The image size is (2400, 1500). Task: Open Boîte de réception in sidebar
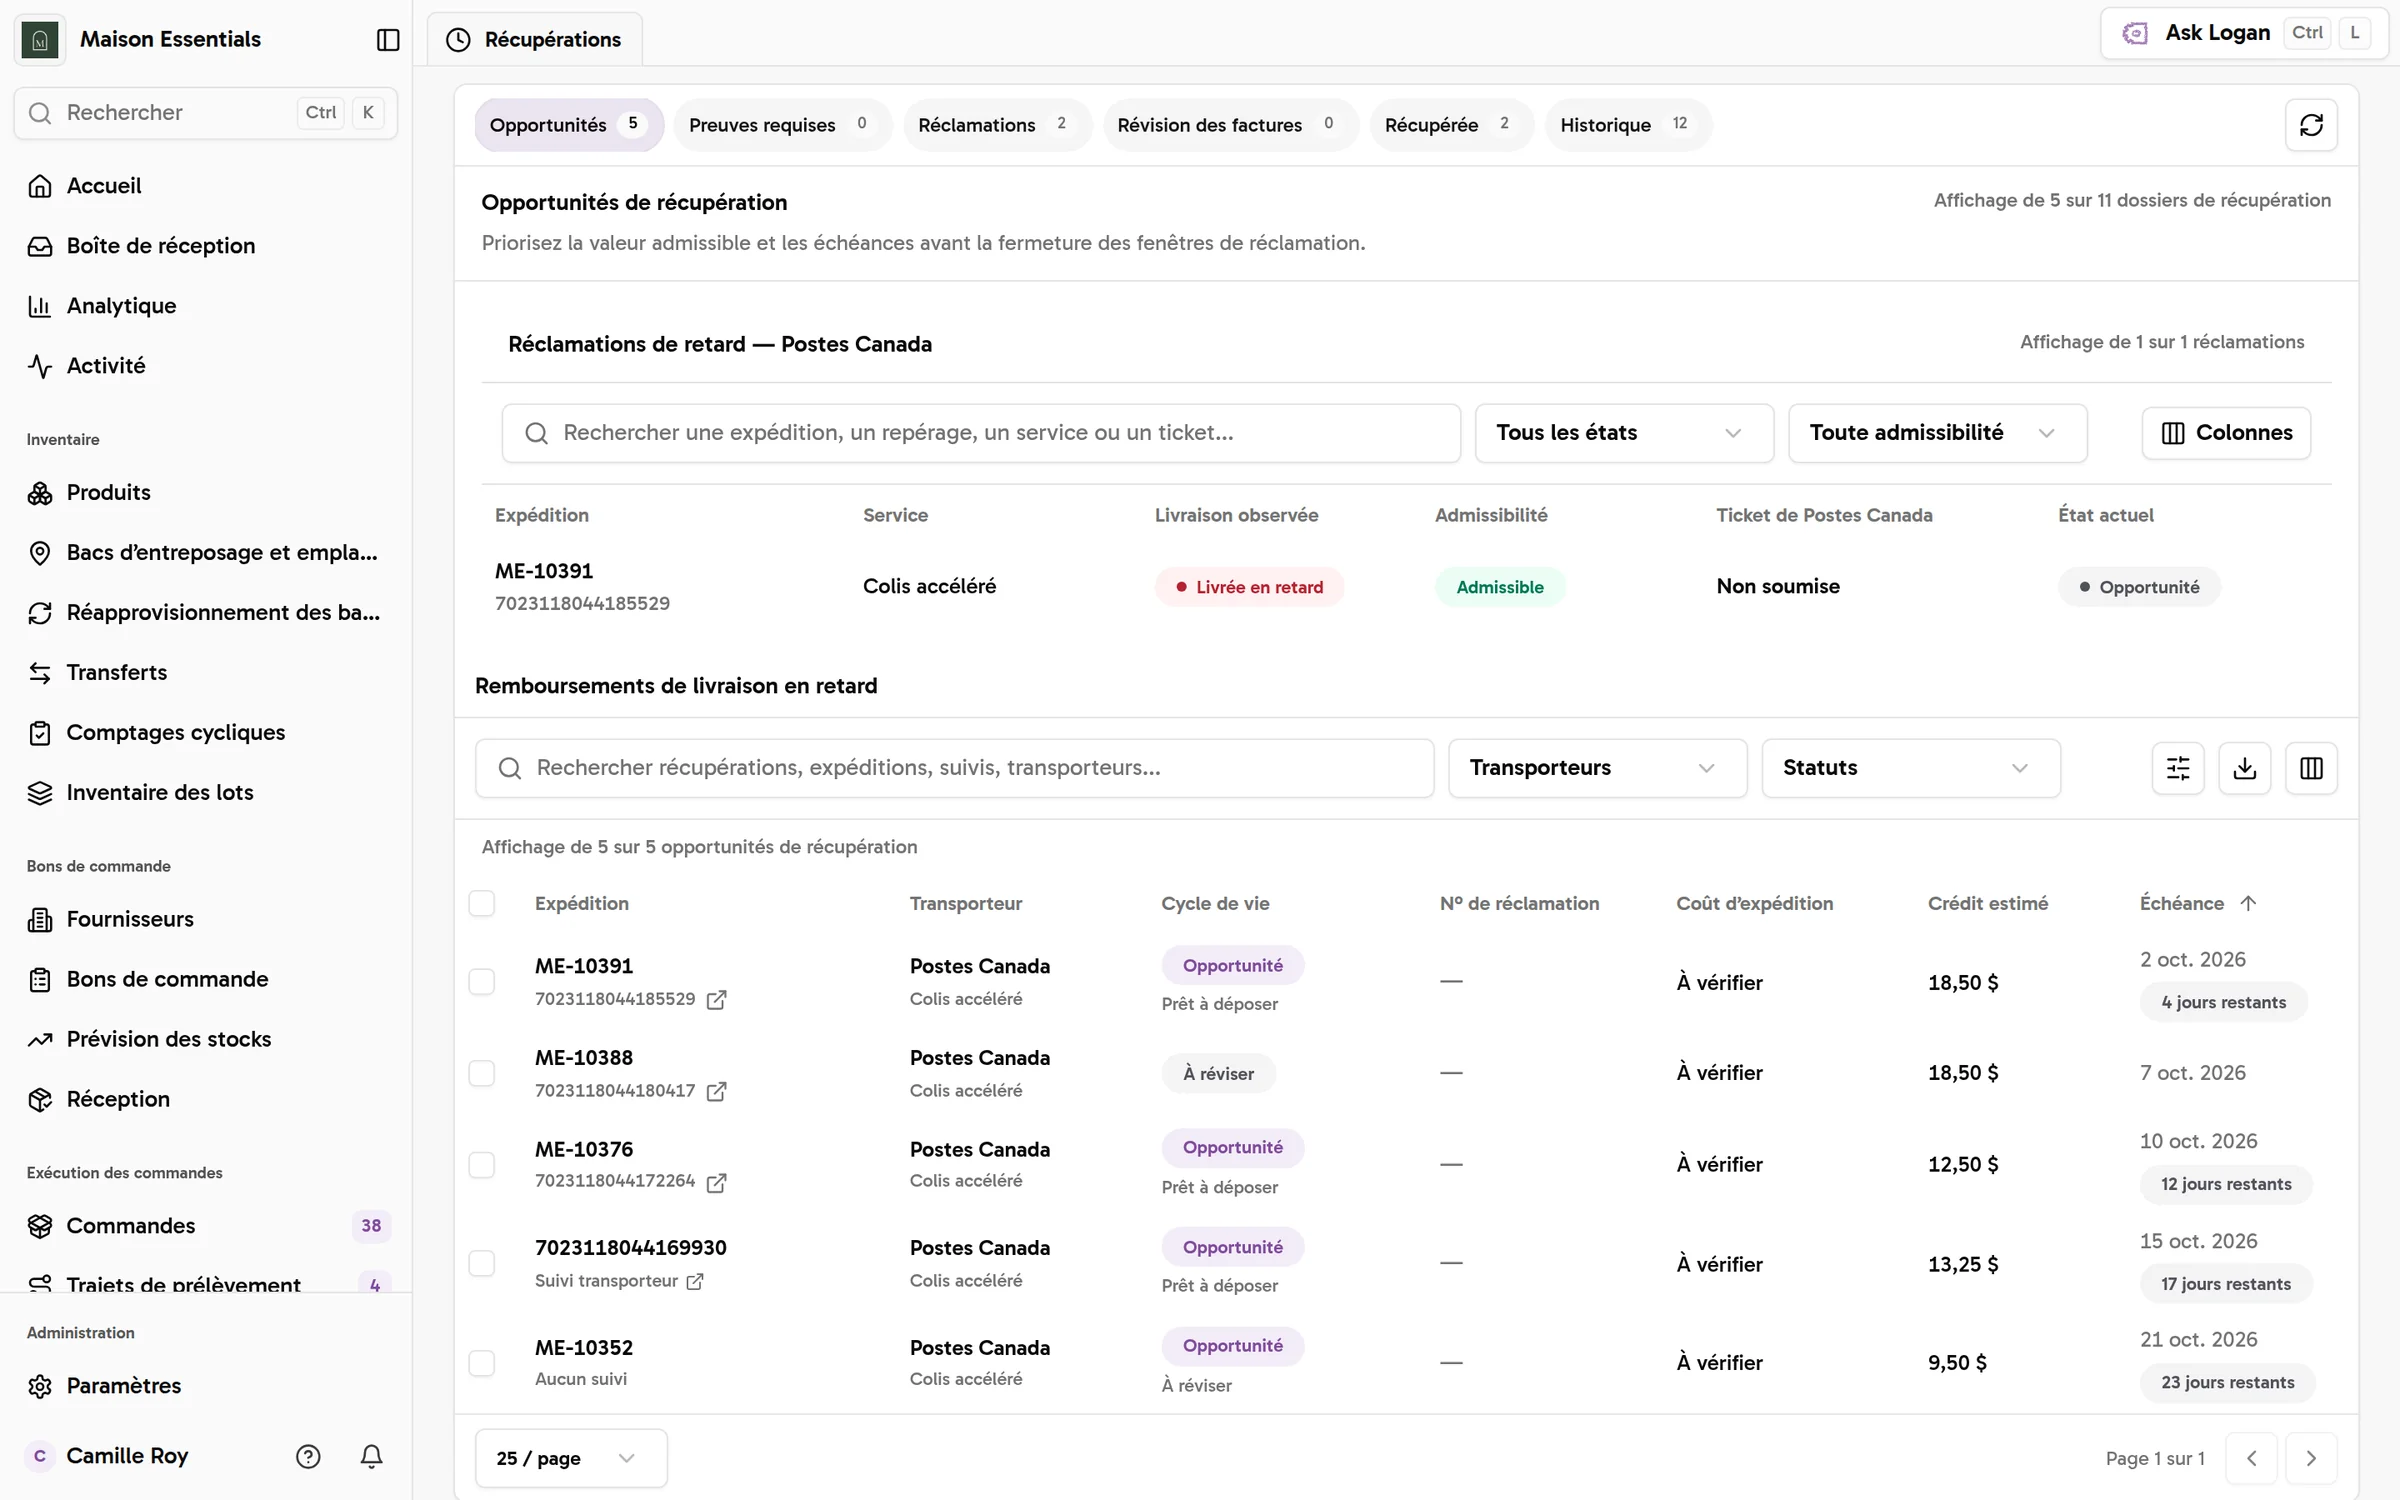tap(206, 246)
